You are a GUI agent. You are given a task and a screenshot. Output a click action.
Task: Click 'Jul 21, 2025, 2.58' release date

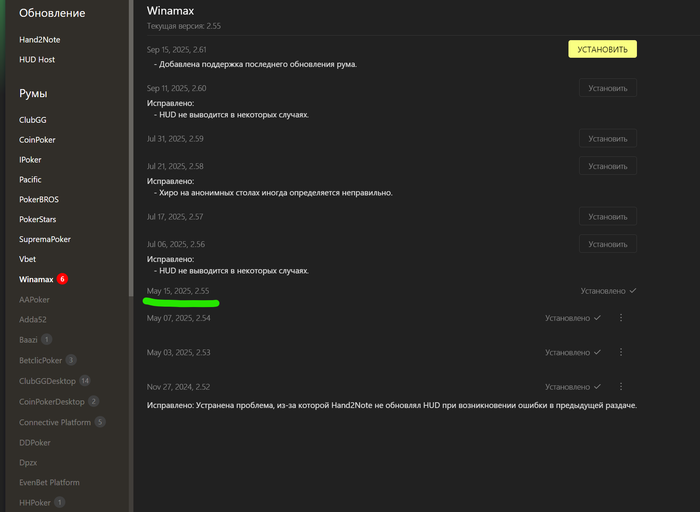pos(175,166)
